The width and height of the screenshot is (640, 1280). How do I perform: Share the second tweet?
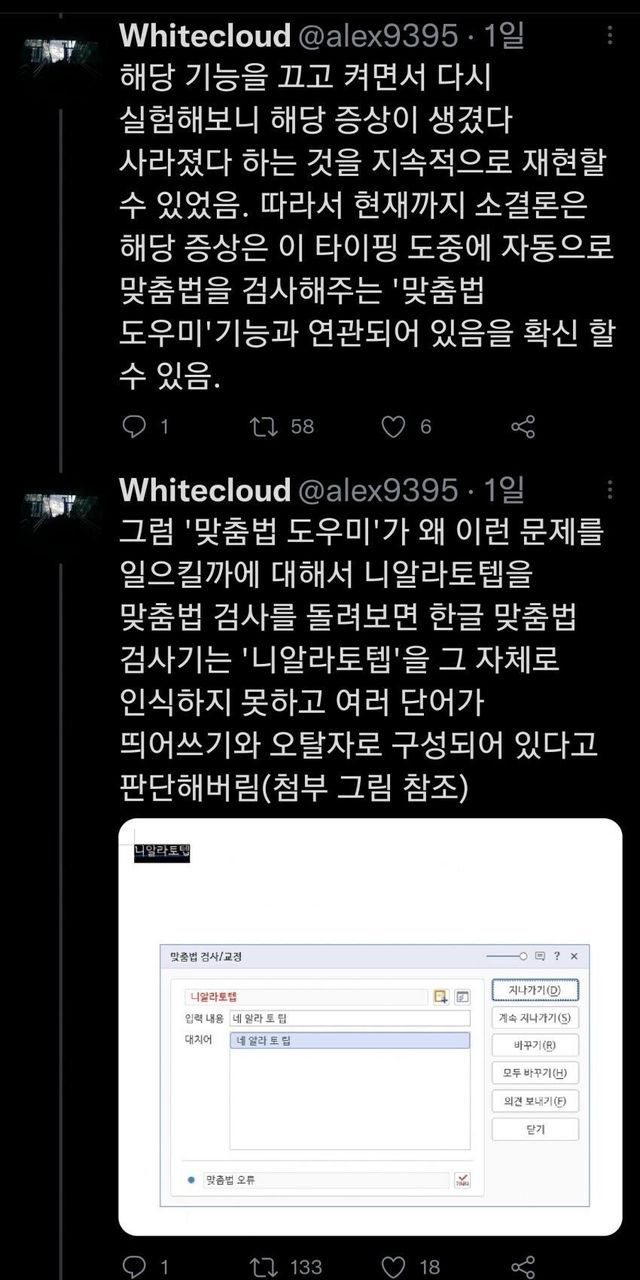(523, 1266)
